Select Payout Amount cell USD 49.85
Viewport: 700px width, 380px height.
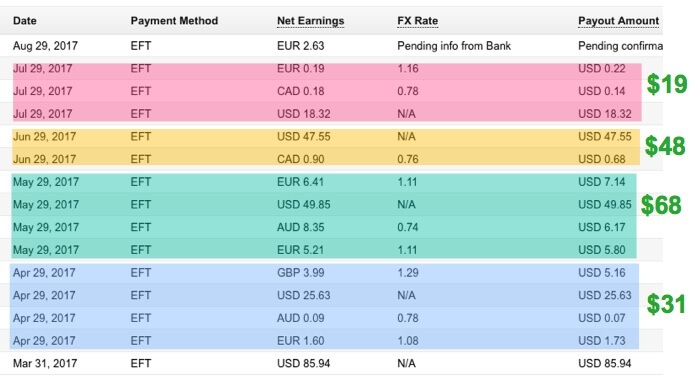tap(605, 205)
